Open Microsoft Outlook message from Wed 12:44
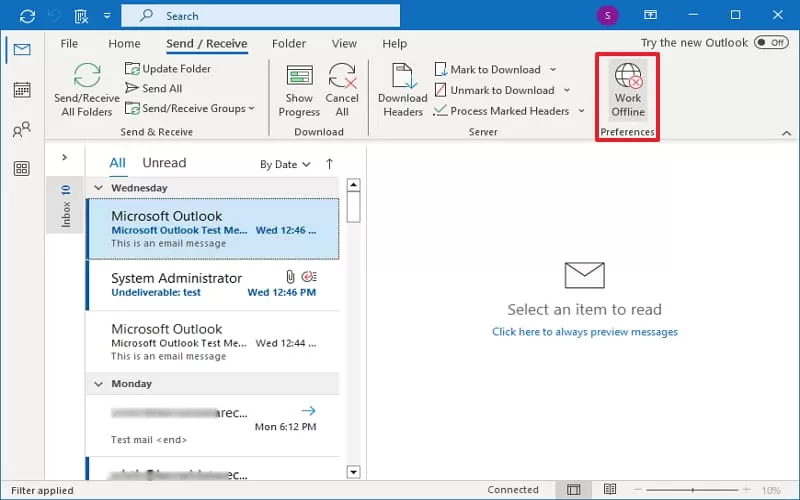The image size is (800, 500). (213, 342)
